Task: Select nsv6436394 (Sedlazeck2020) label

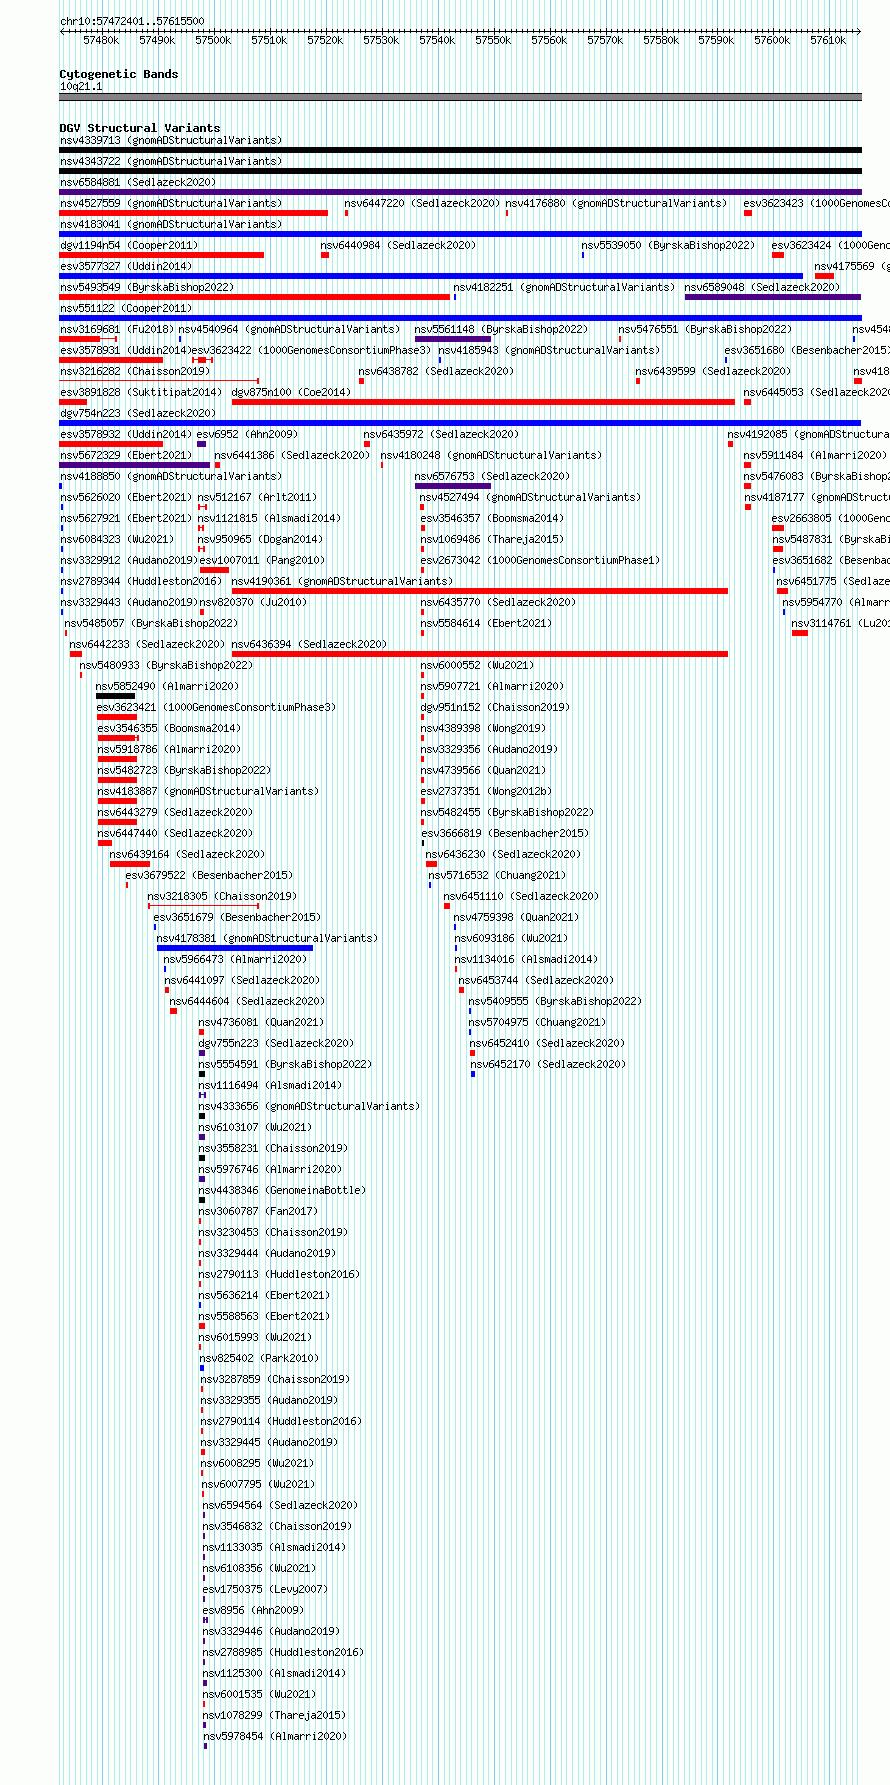Action: tap(309, 644)
